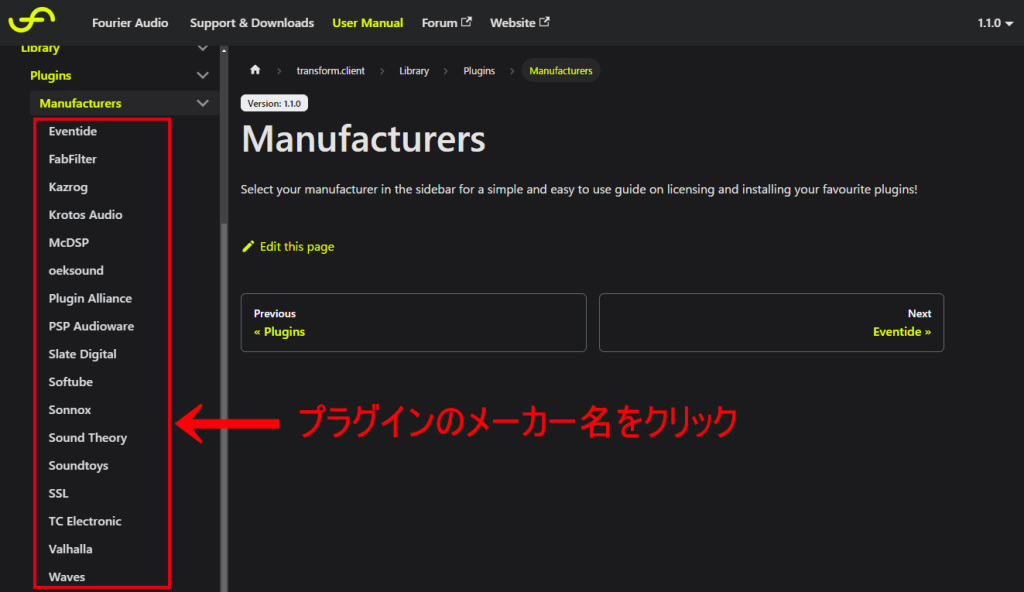
Task: Click the Plugins breadcrumb link
Action: point(479,71)
